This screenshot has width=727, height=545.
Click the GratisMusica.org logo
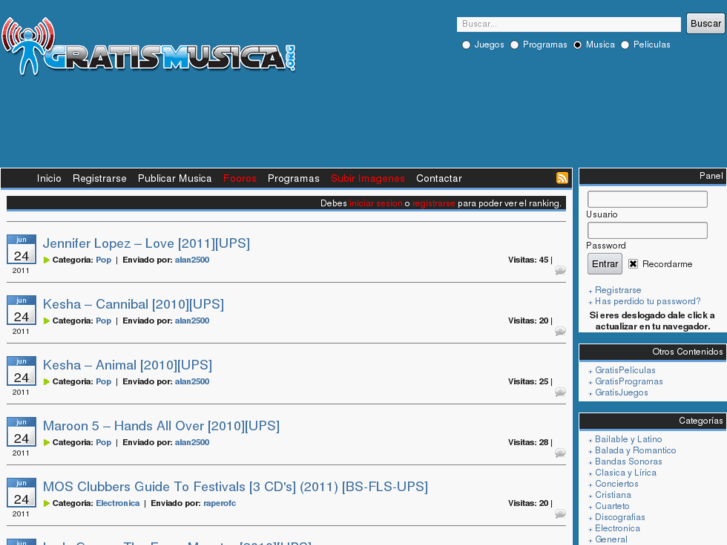tap(148, 46)
